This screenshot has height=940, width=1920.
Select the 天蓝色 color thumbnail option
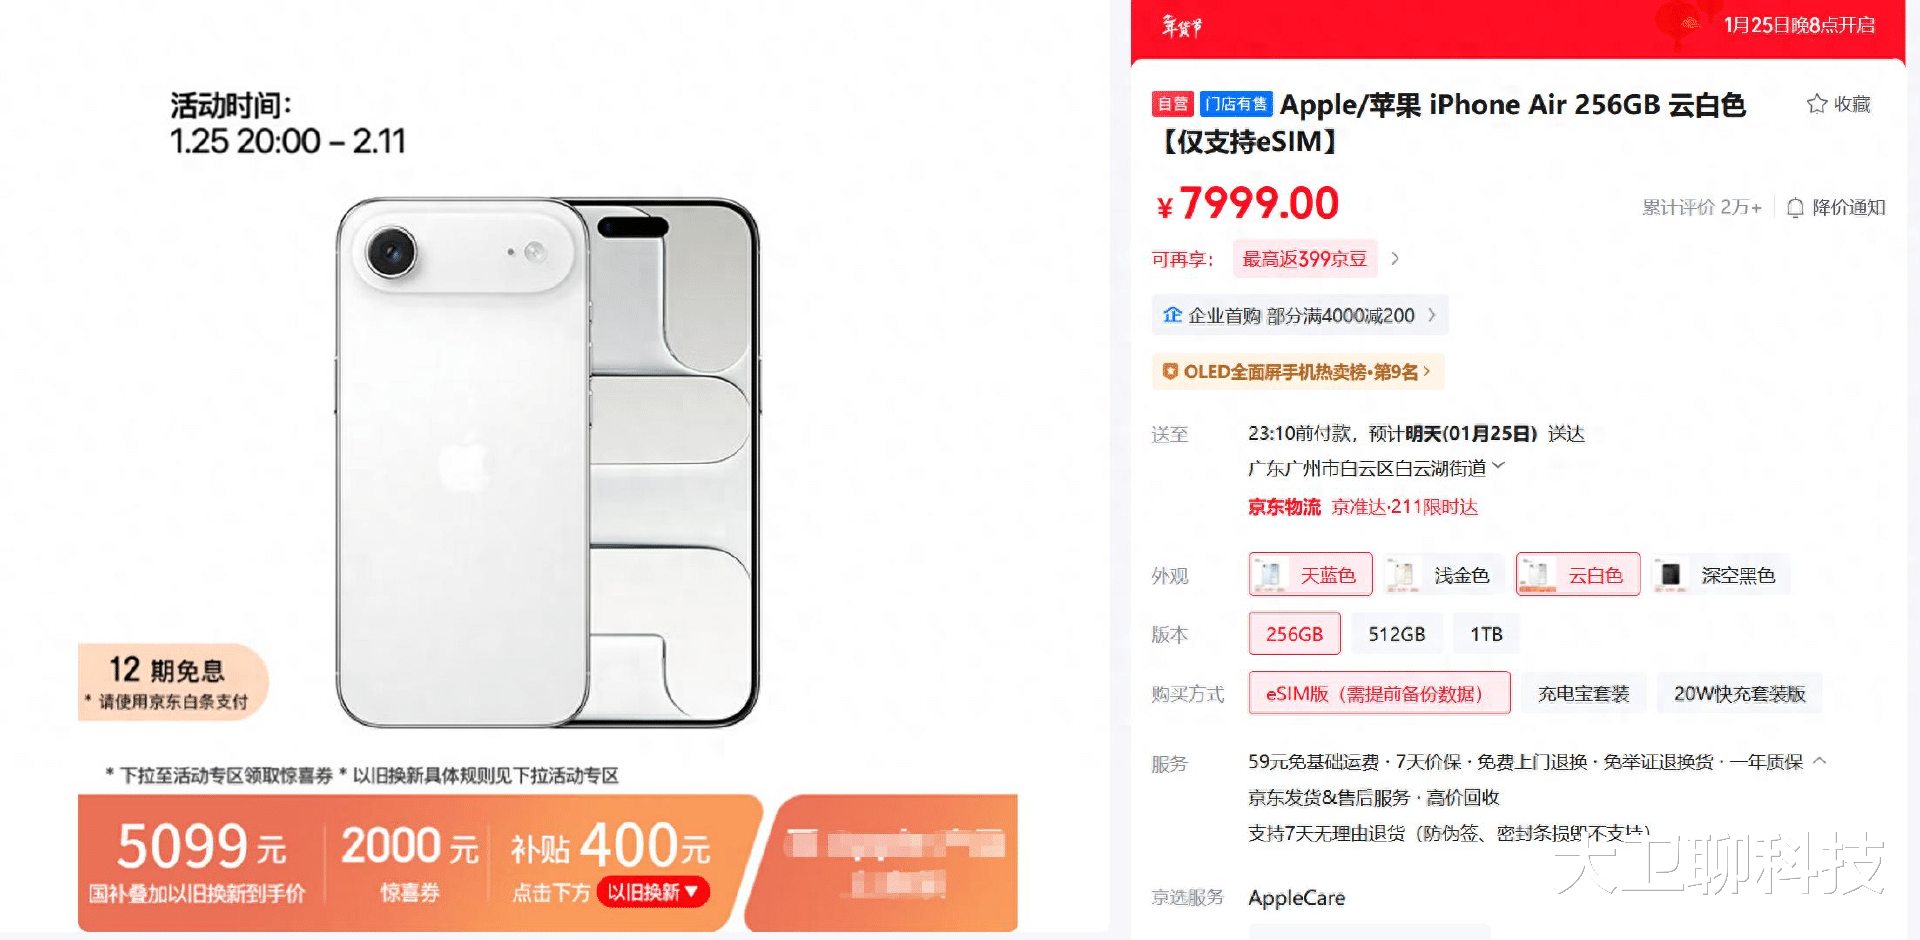click(x=1310, y=575)
